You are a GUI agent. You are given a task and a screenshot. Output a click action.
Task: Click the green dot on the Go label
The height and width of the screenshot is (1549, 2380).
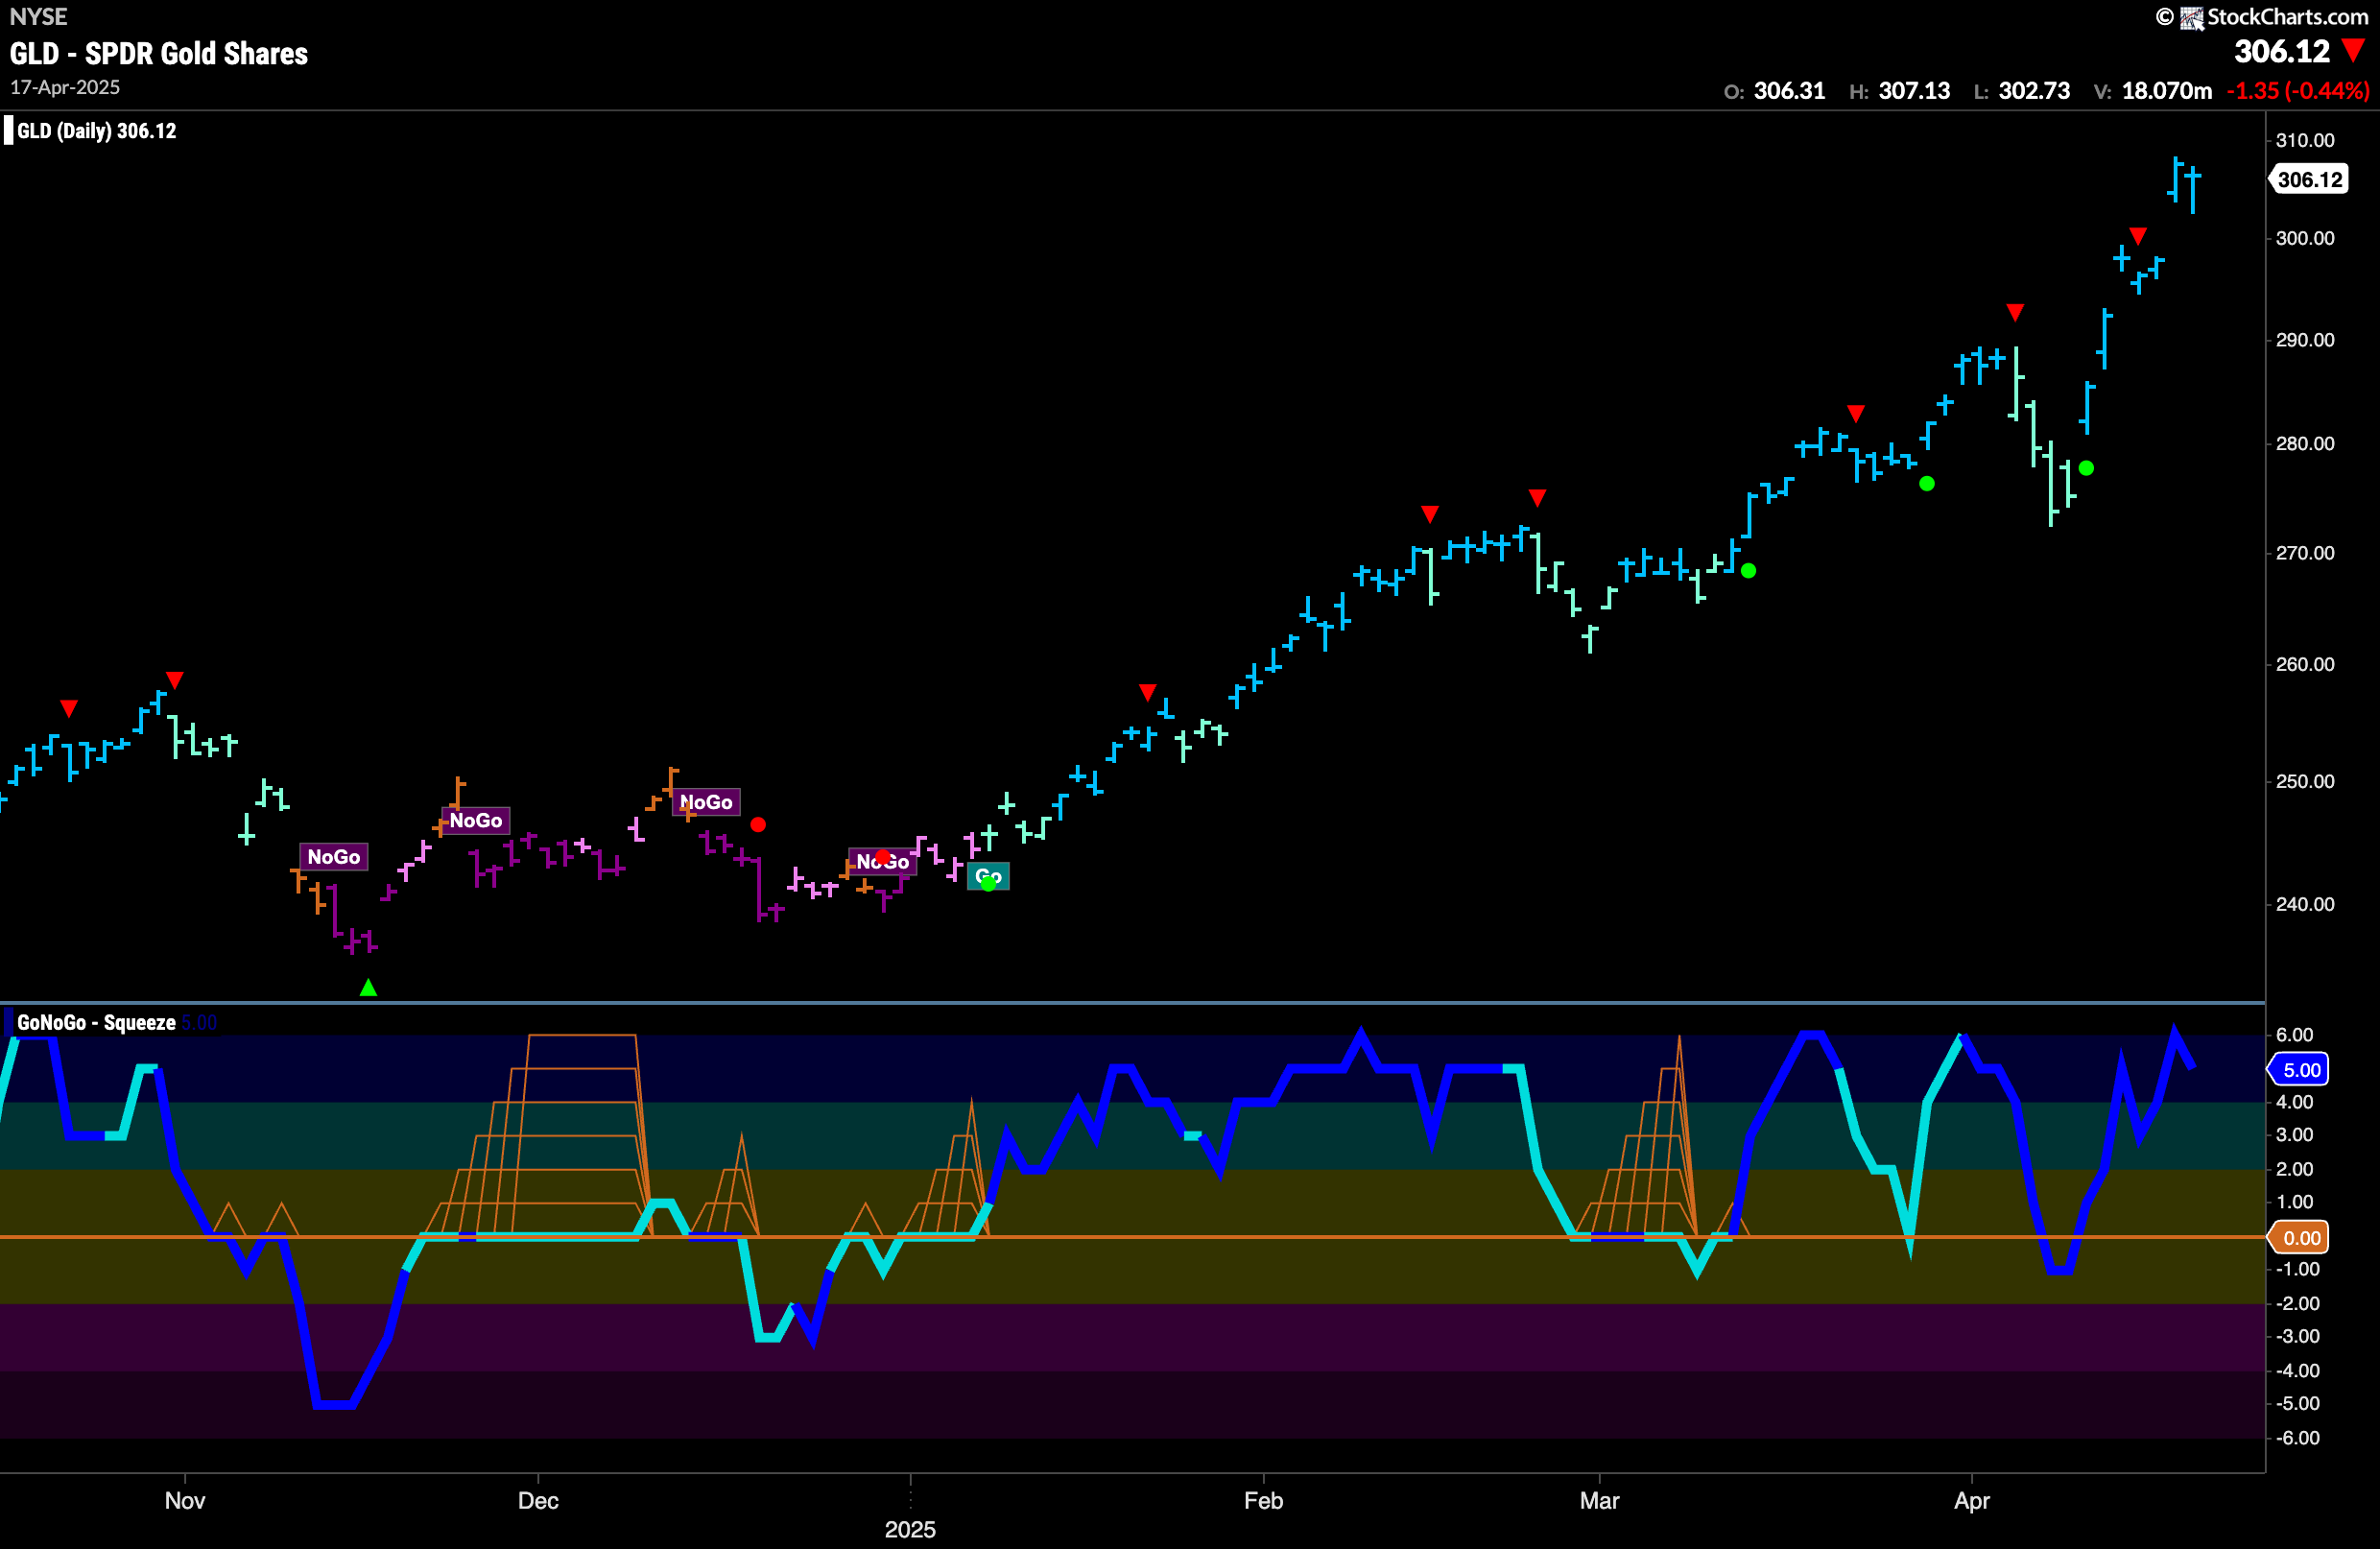(988, 883)
